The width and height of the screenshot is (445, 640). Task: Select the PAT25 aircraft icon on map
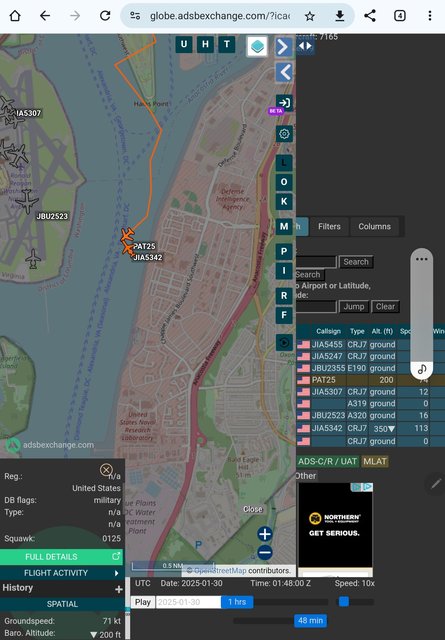127,235
